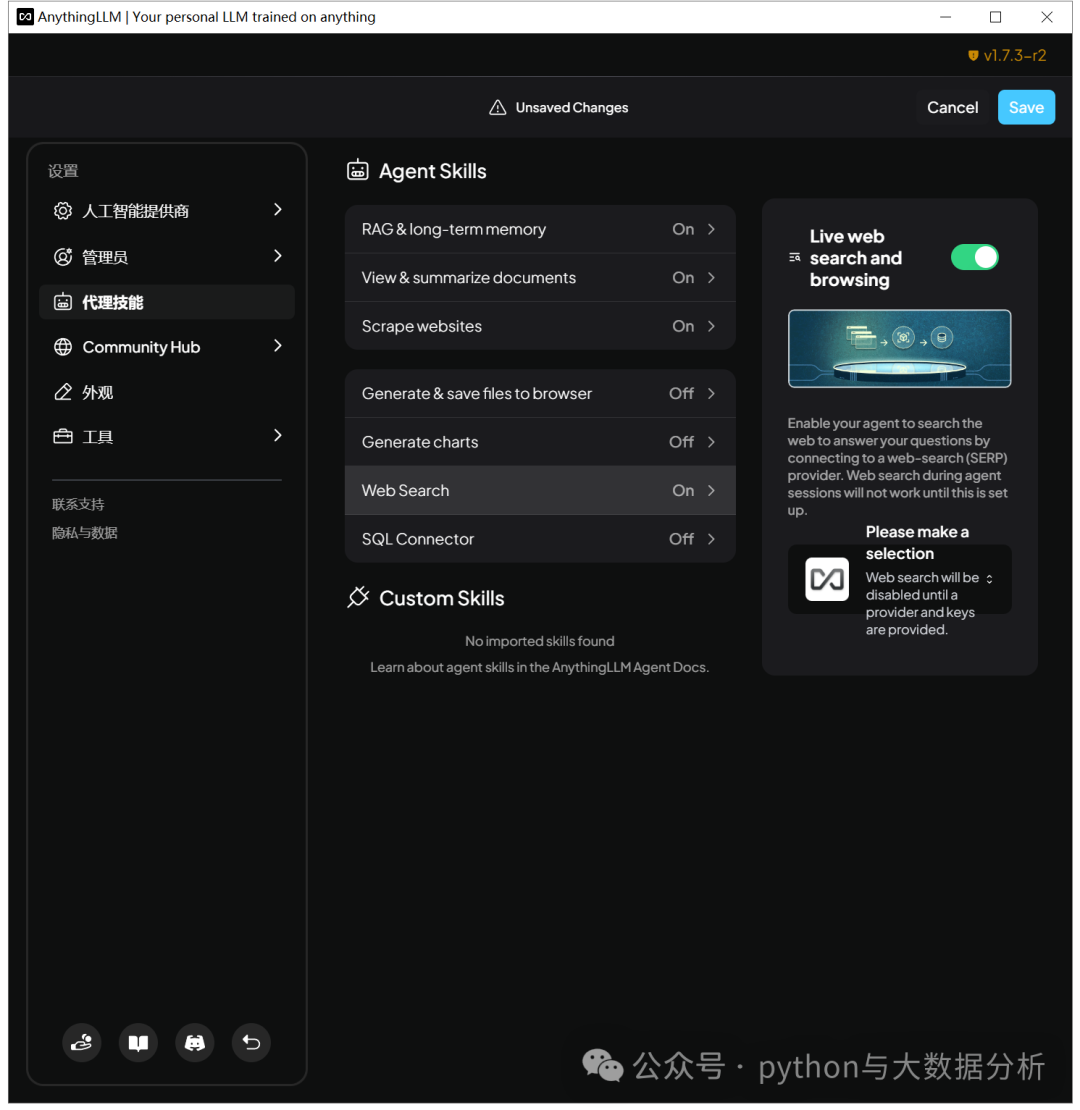Open the AnythingLLM Agent Docs link
Screen dimensions: 1080x1110
click(x=630, y=668)
